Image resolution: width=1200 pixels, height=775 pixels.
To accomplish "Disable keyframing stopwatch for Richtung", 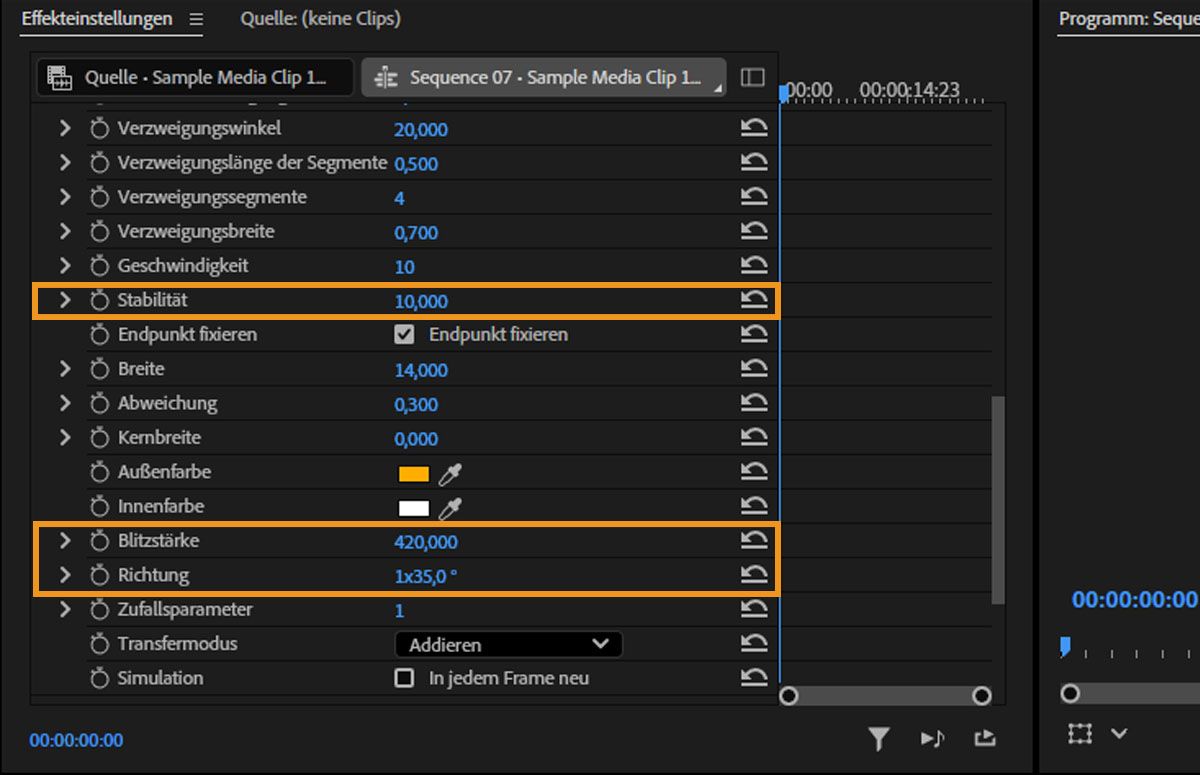I will pyautogui.click(x=99, y=574).
